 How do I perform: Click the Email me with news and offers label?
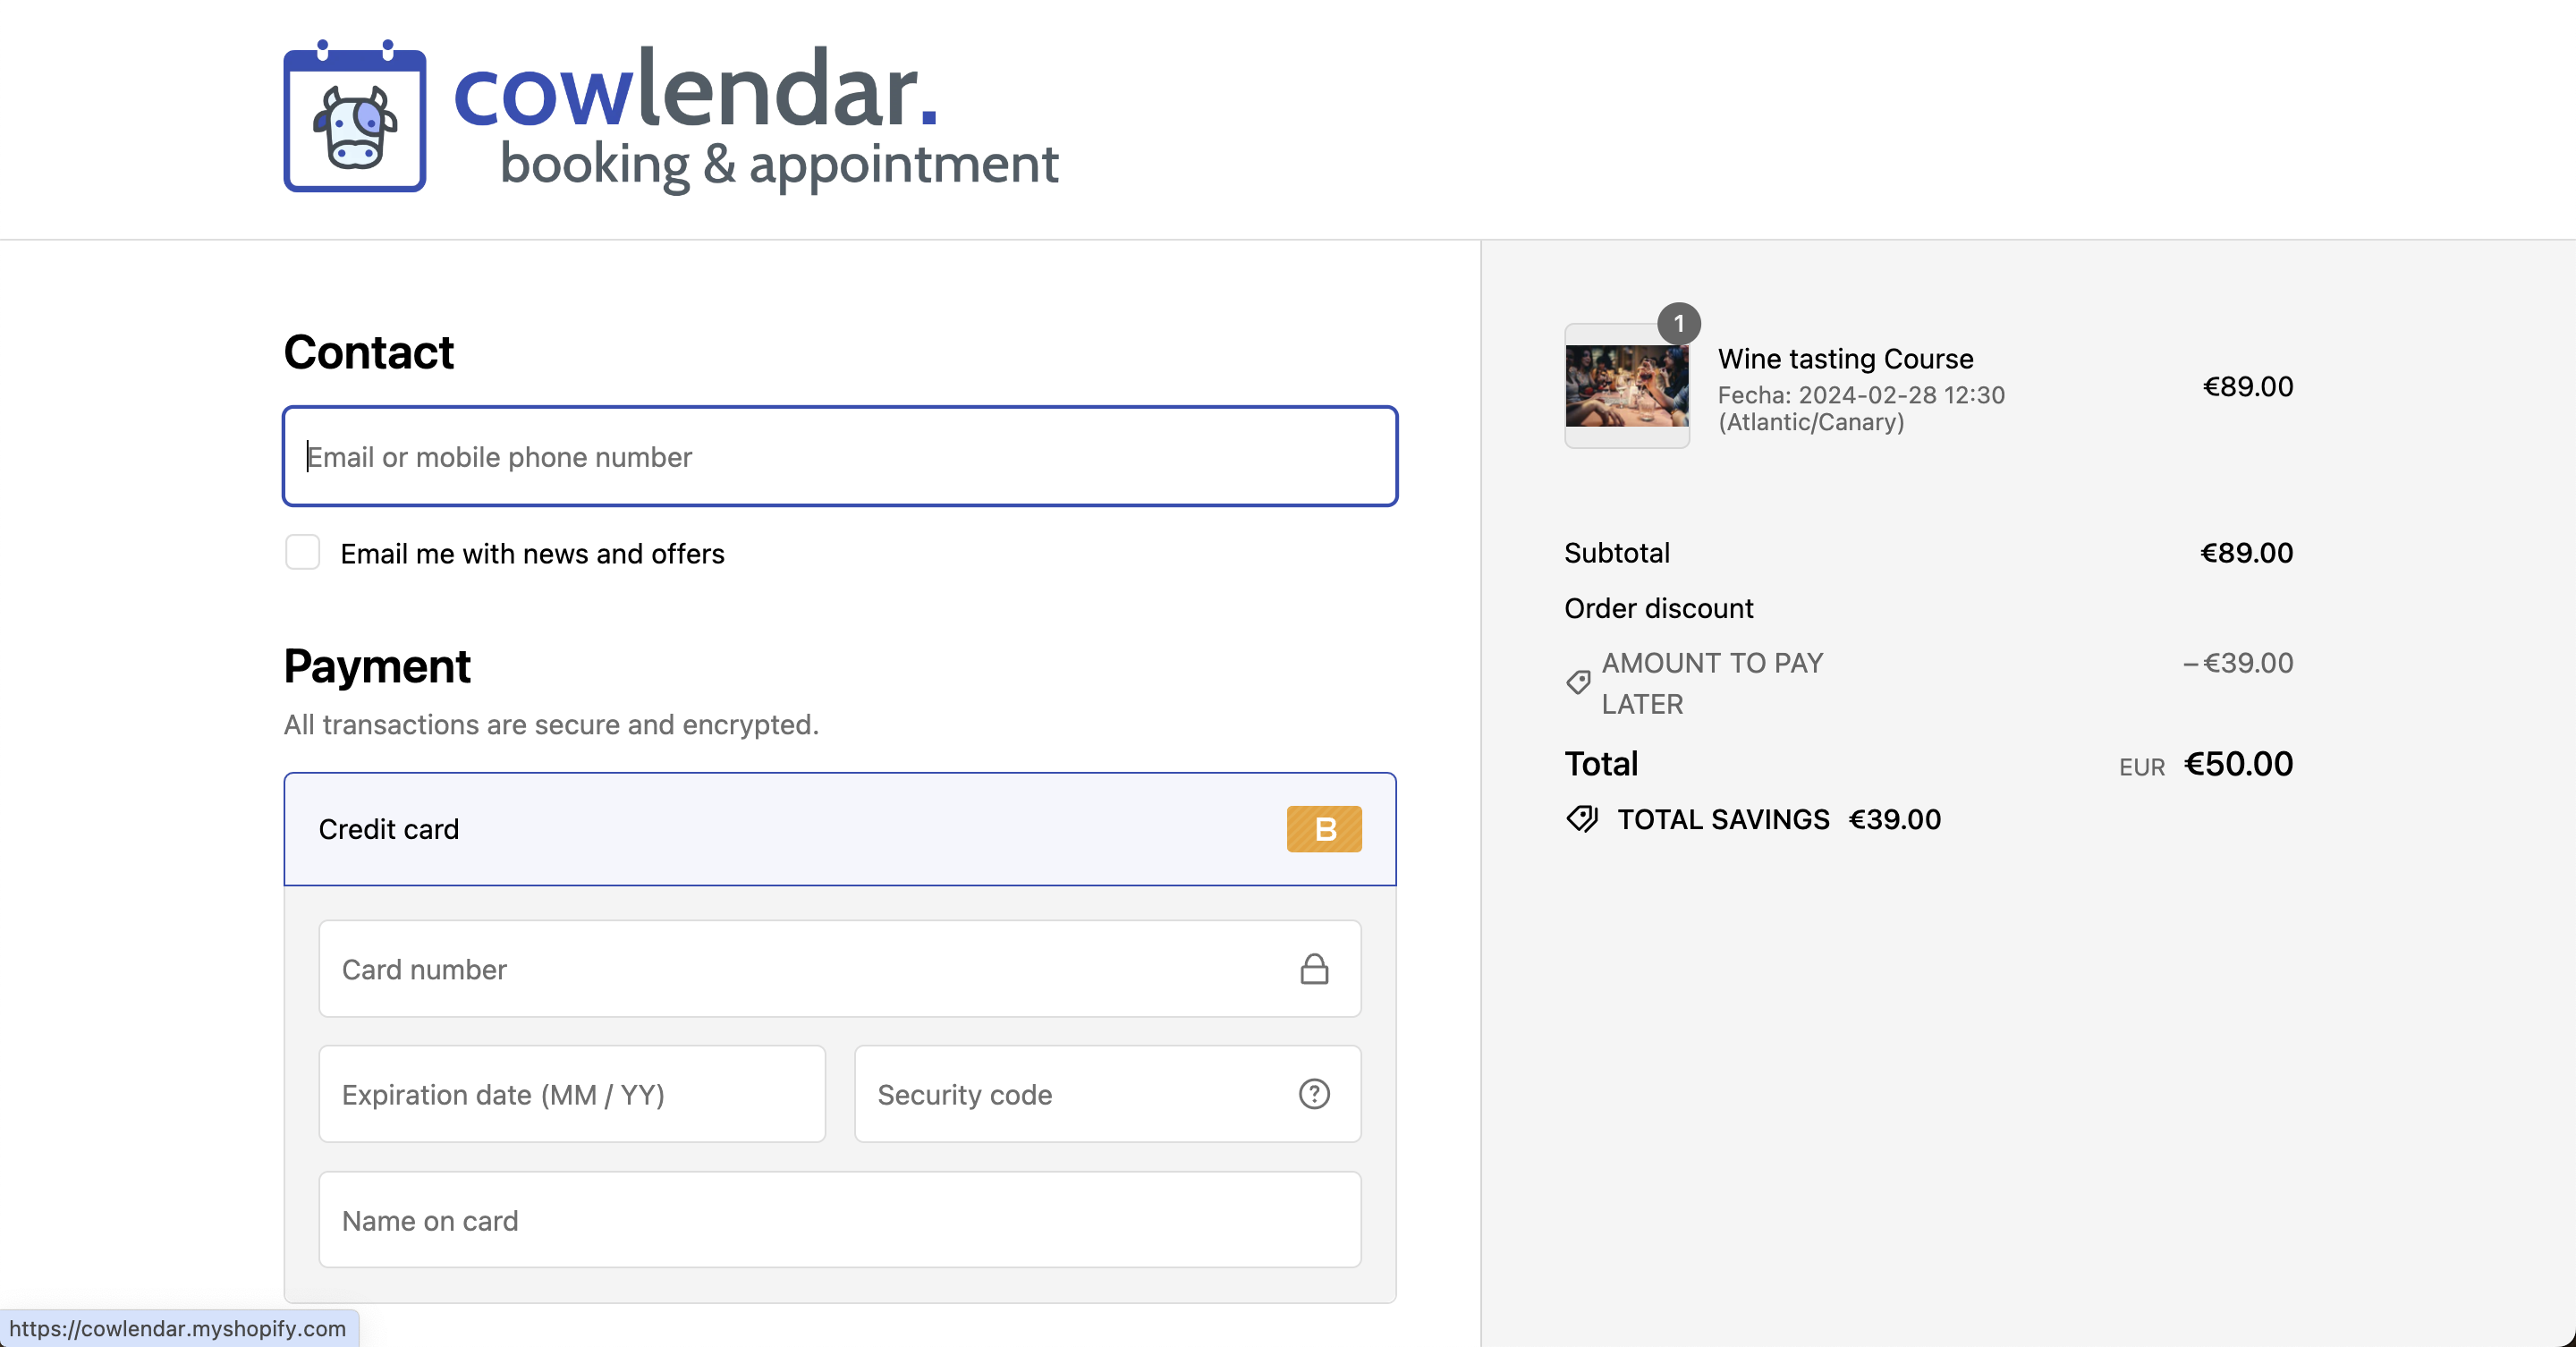(532, 554)
